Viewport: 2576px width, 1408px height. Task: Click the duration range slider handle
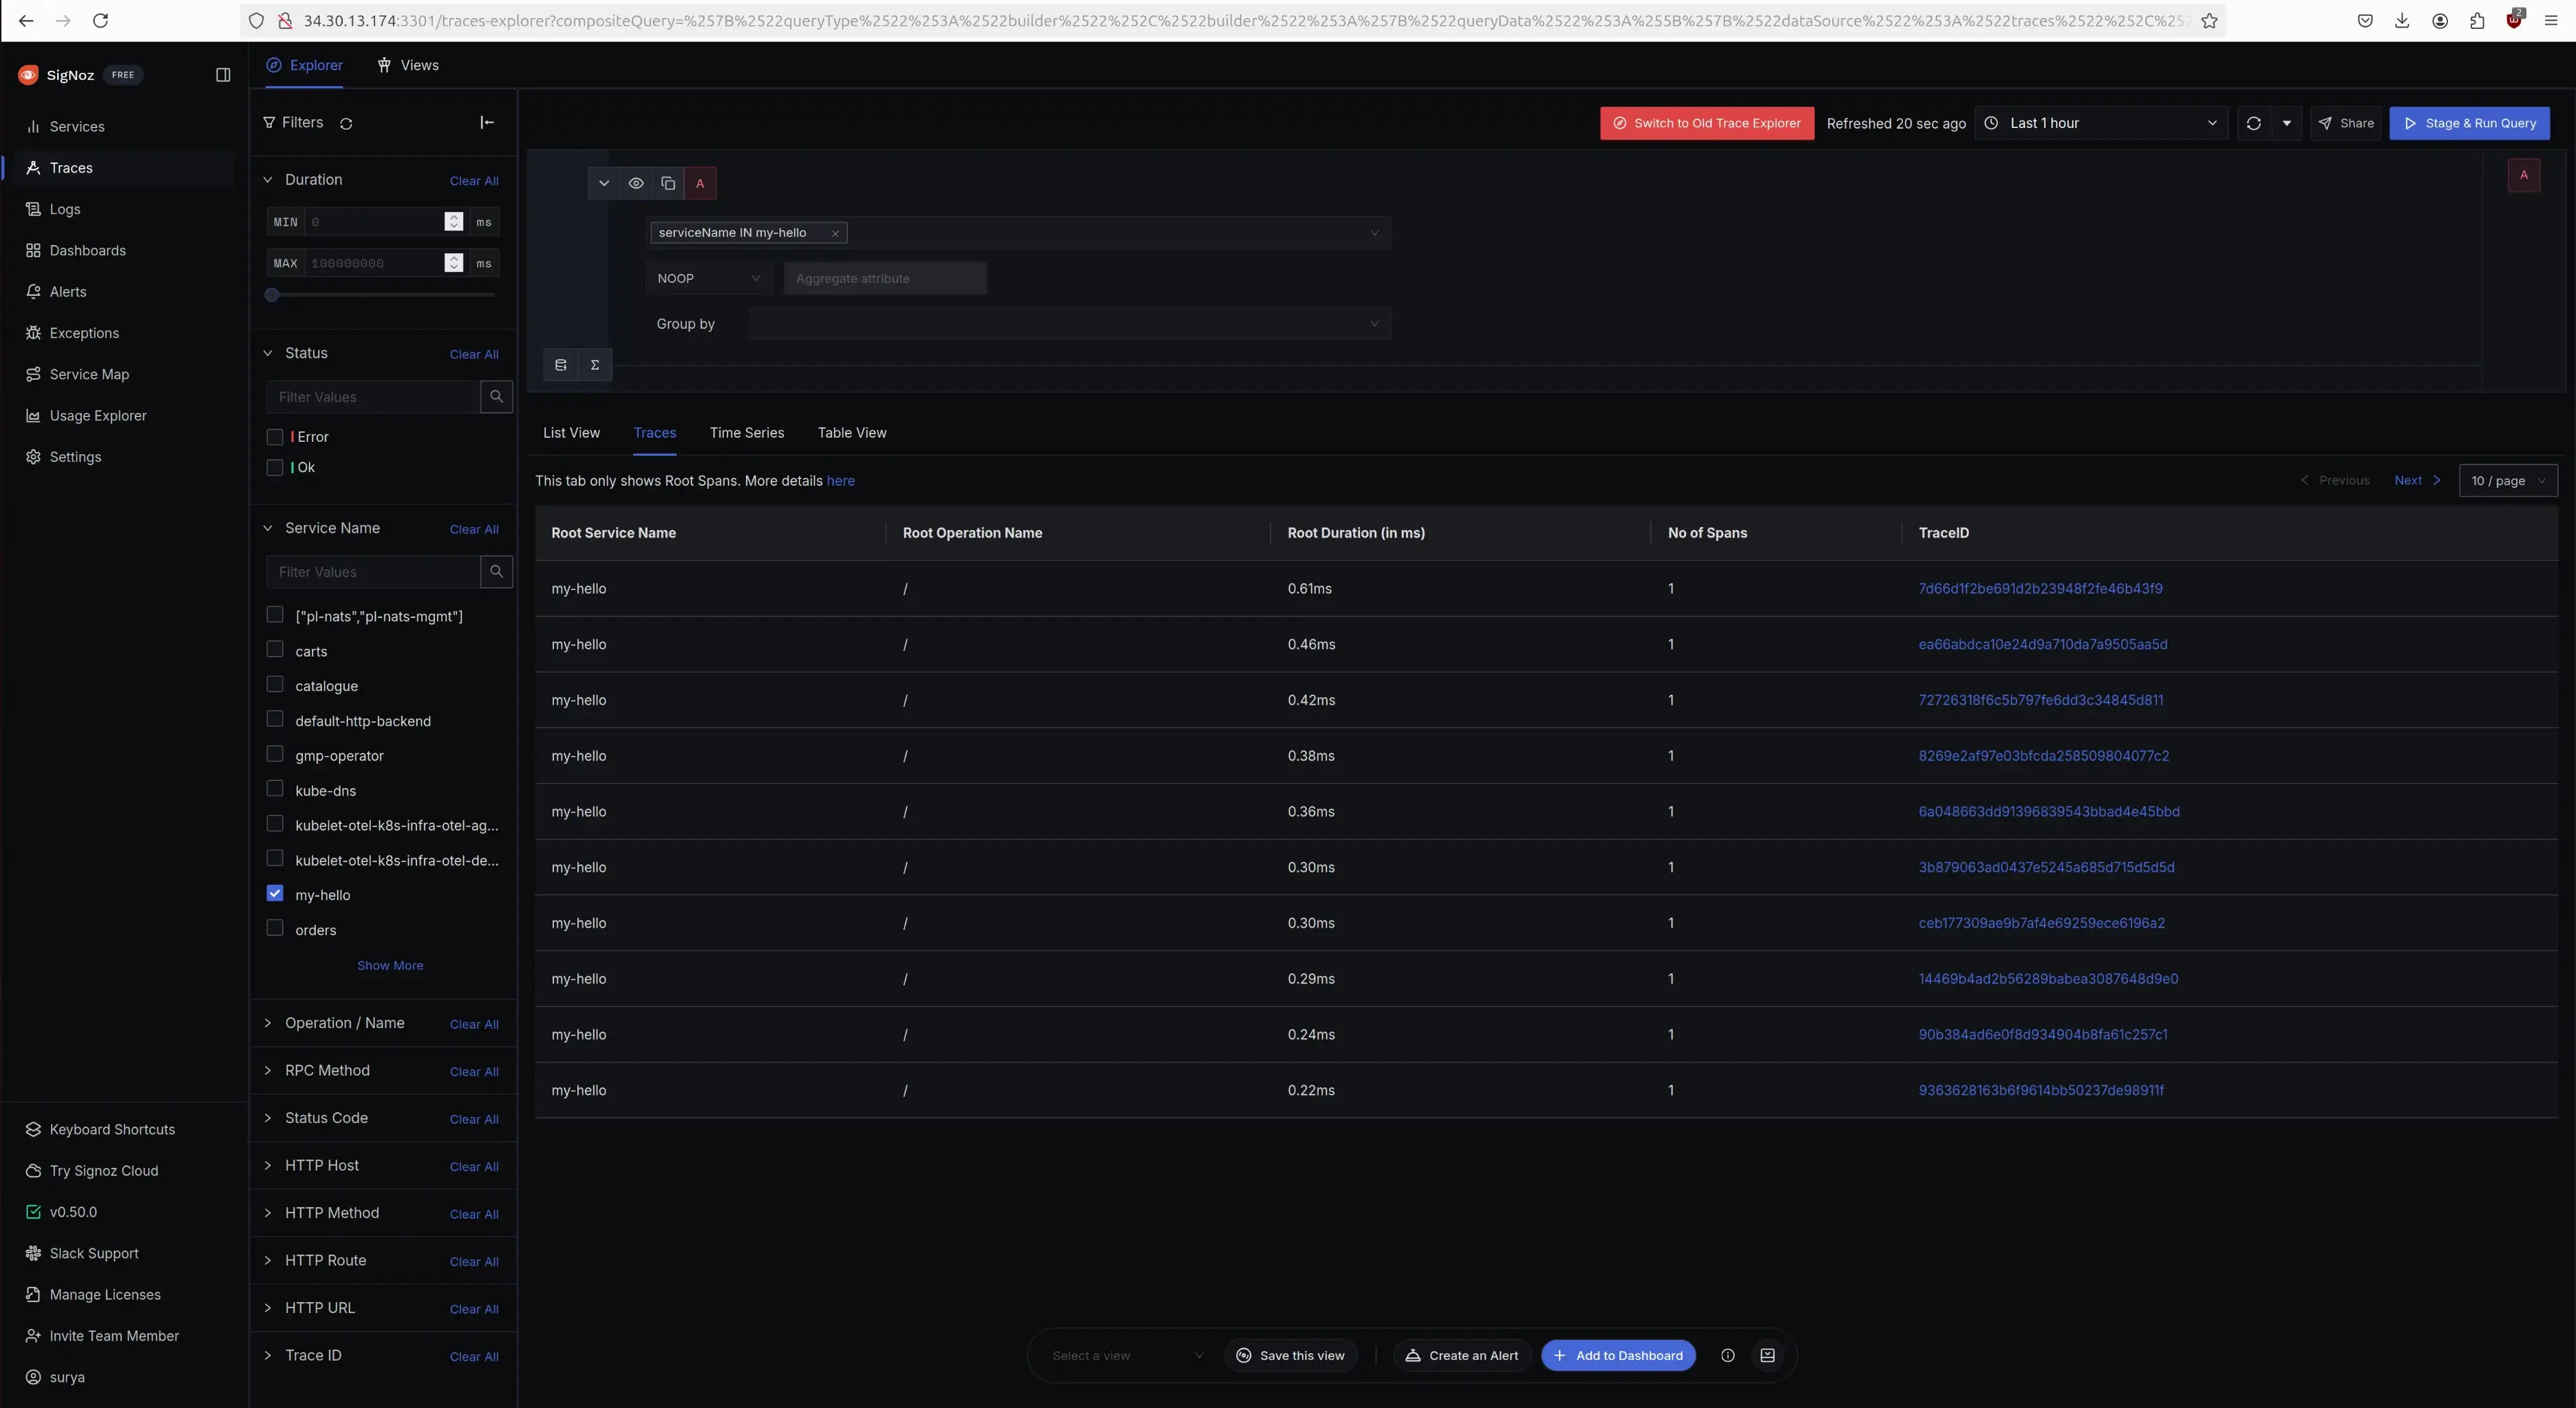(272, 295)
